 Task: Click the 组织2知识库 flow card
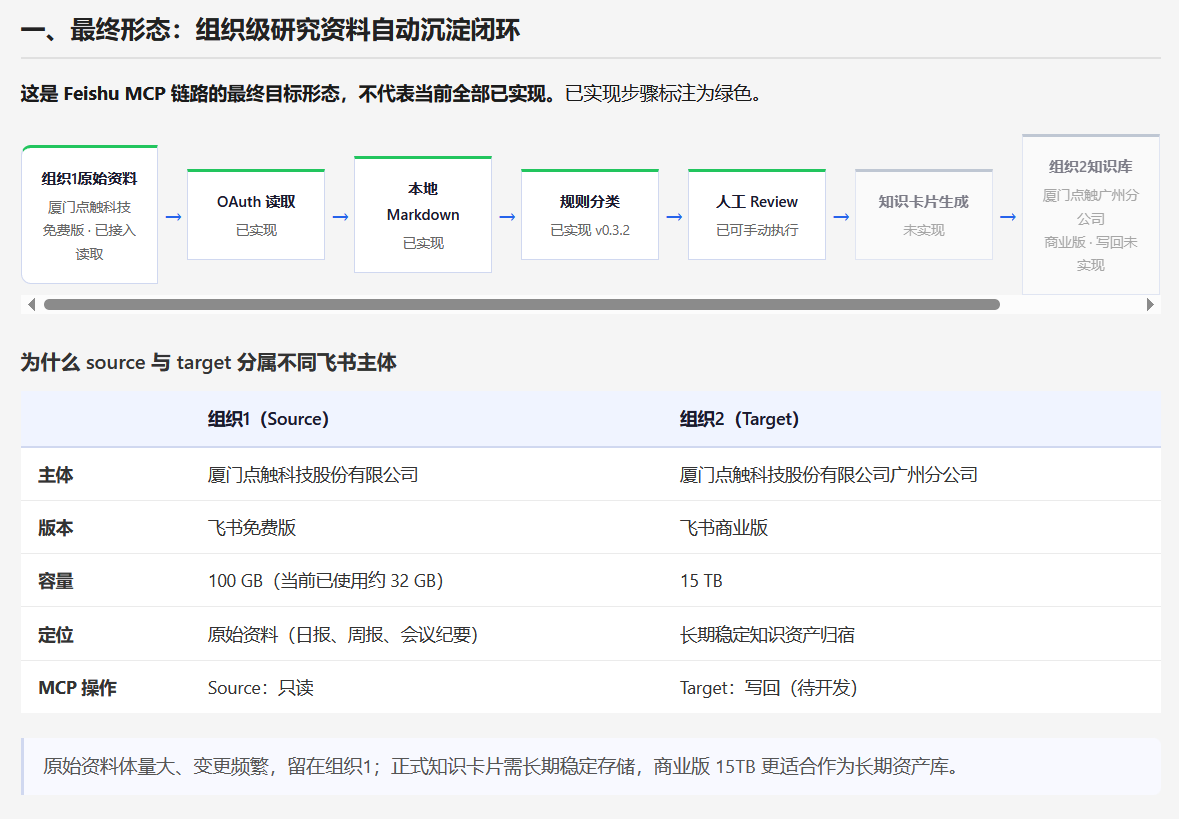1090,214
